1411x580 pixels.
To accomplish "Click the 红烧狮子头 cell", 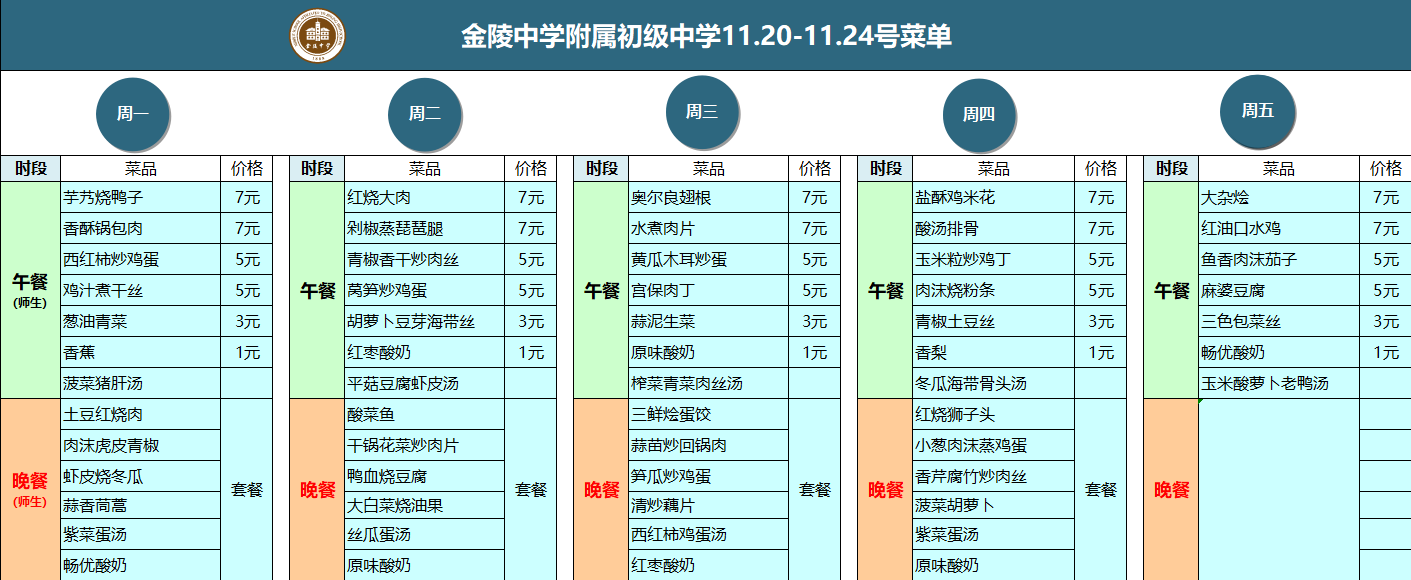I will click(x=994, y=414).
